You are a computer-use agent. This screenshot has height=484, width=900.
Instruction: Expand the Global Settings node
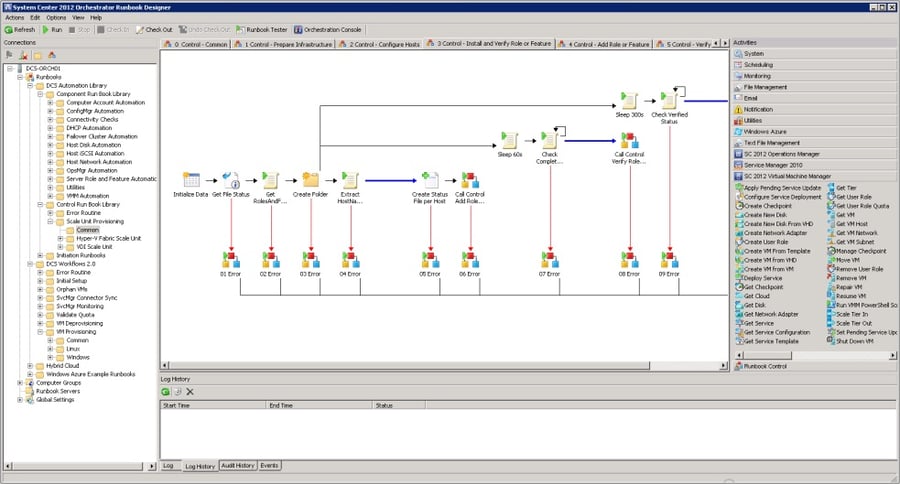[20, 400]
